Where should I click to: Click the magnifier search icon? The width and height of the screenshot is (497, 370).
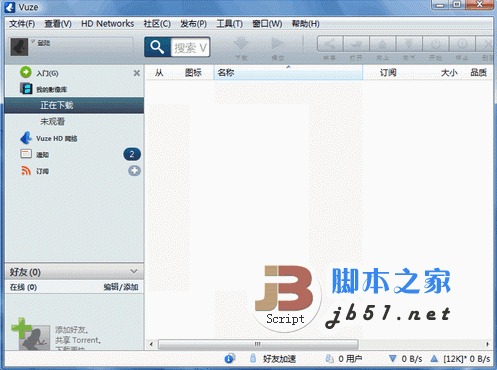157,47
